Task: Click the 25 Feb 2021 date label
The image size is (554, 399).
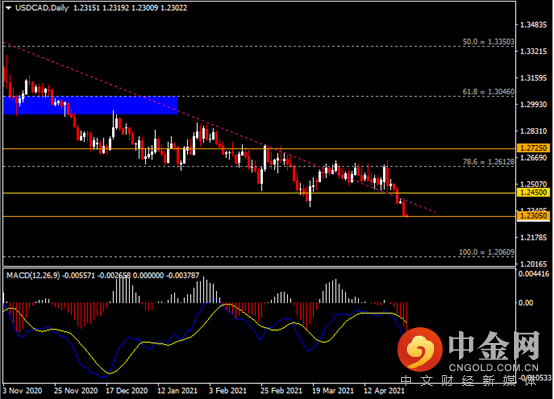Action: pos(281,391)
